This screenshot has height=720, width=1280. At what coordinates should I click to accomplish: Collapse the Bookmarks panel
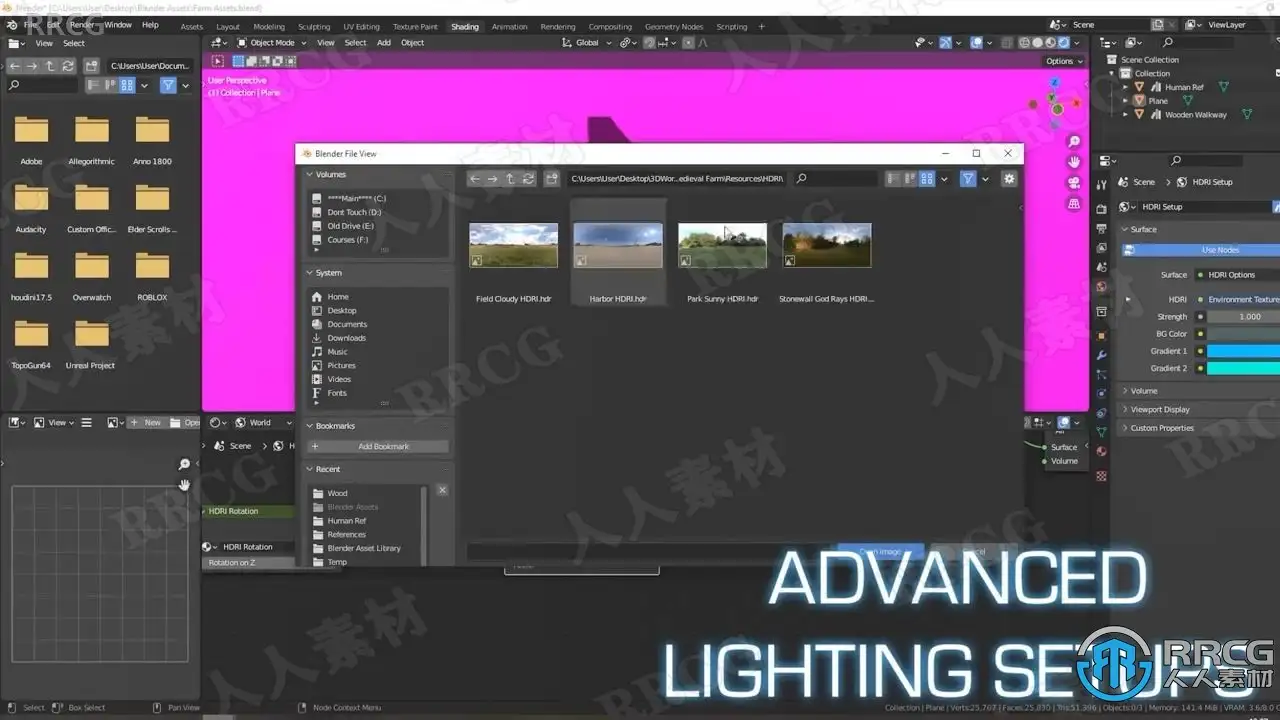[335, 426]
